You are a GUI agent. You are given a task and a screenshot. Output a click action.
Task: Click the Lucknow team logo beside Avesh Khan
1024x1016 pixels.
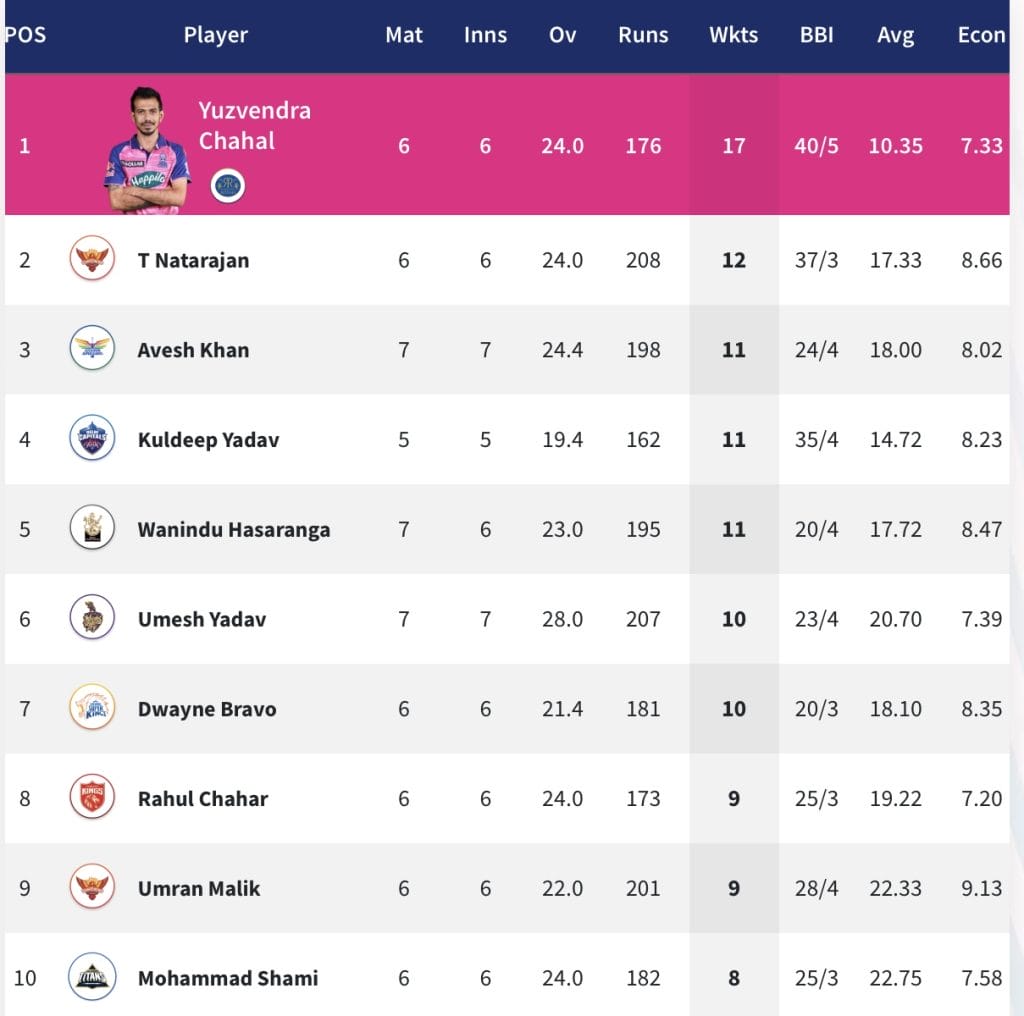(x=92, y=349)
